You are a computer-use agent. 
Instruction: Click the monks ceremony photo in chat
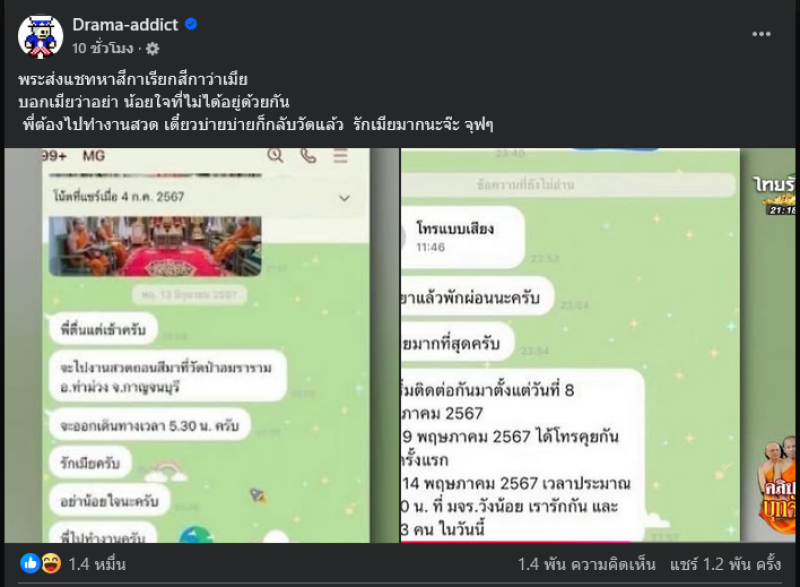(155, 246)
